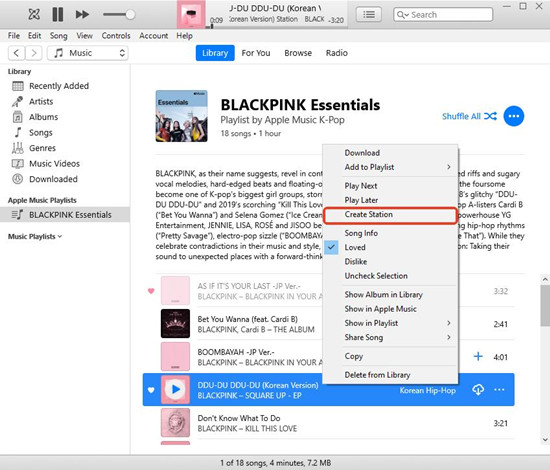The width and height of the screenshot is (550, 470).
Task: Open the File menu
Action: coord(14,35)
